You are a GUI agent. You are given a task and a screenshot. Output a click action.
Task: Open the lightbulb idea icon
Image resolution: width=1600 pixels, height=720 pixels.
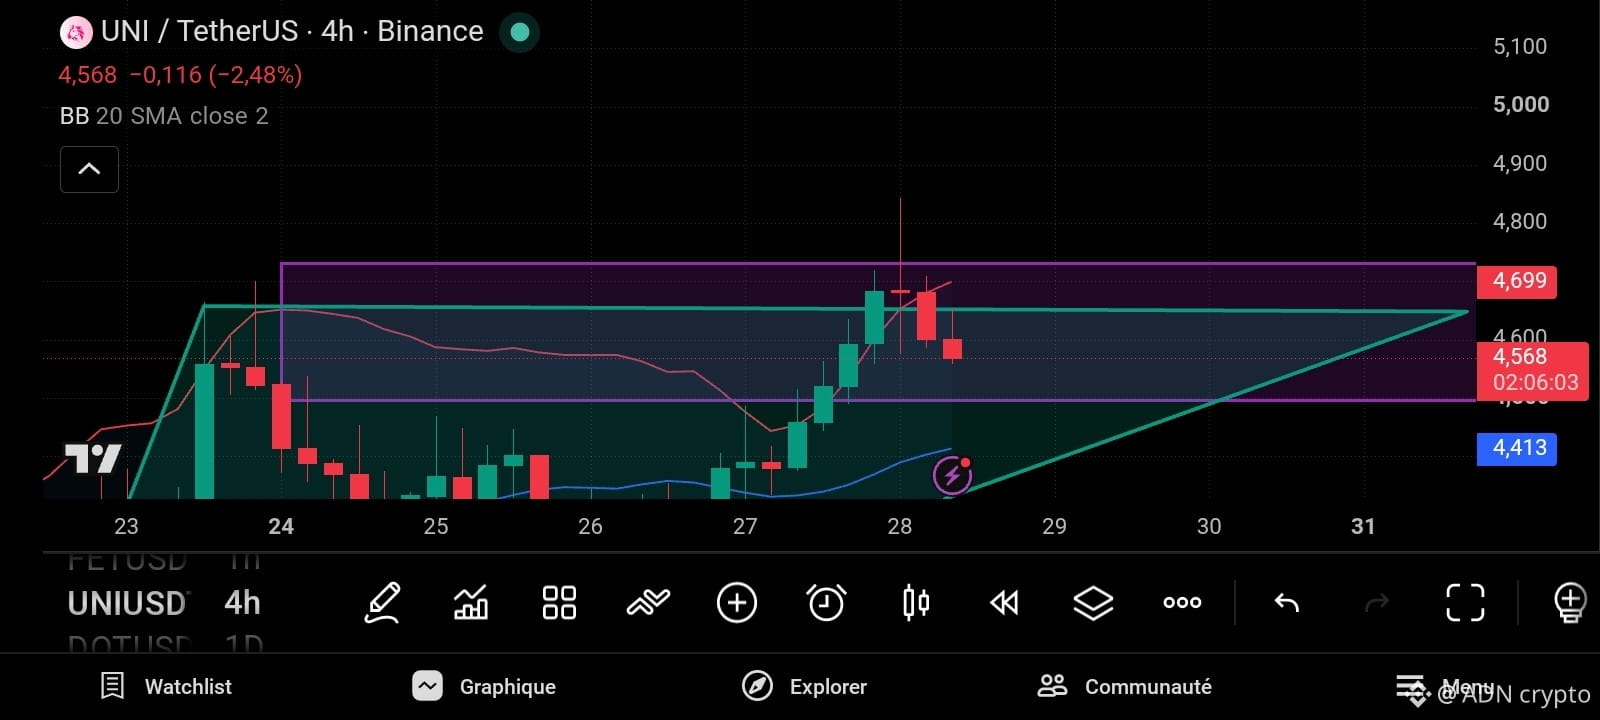coord(1570,603)
